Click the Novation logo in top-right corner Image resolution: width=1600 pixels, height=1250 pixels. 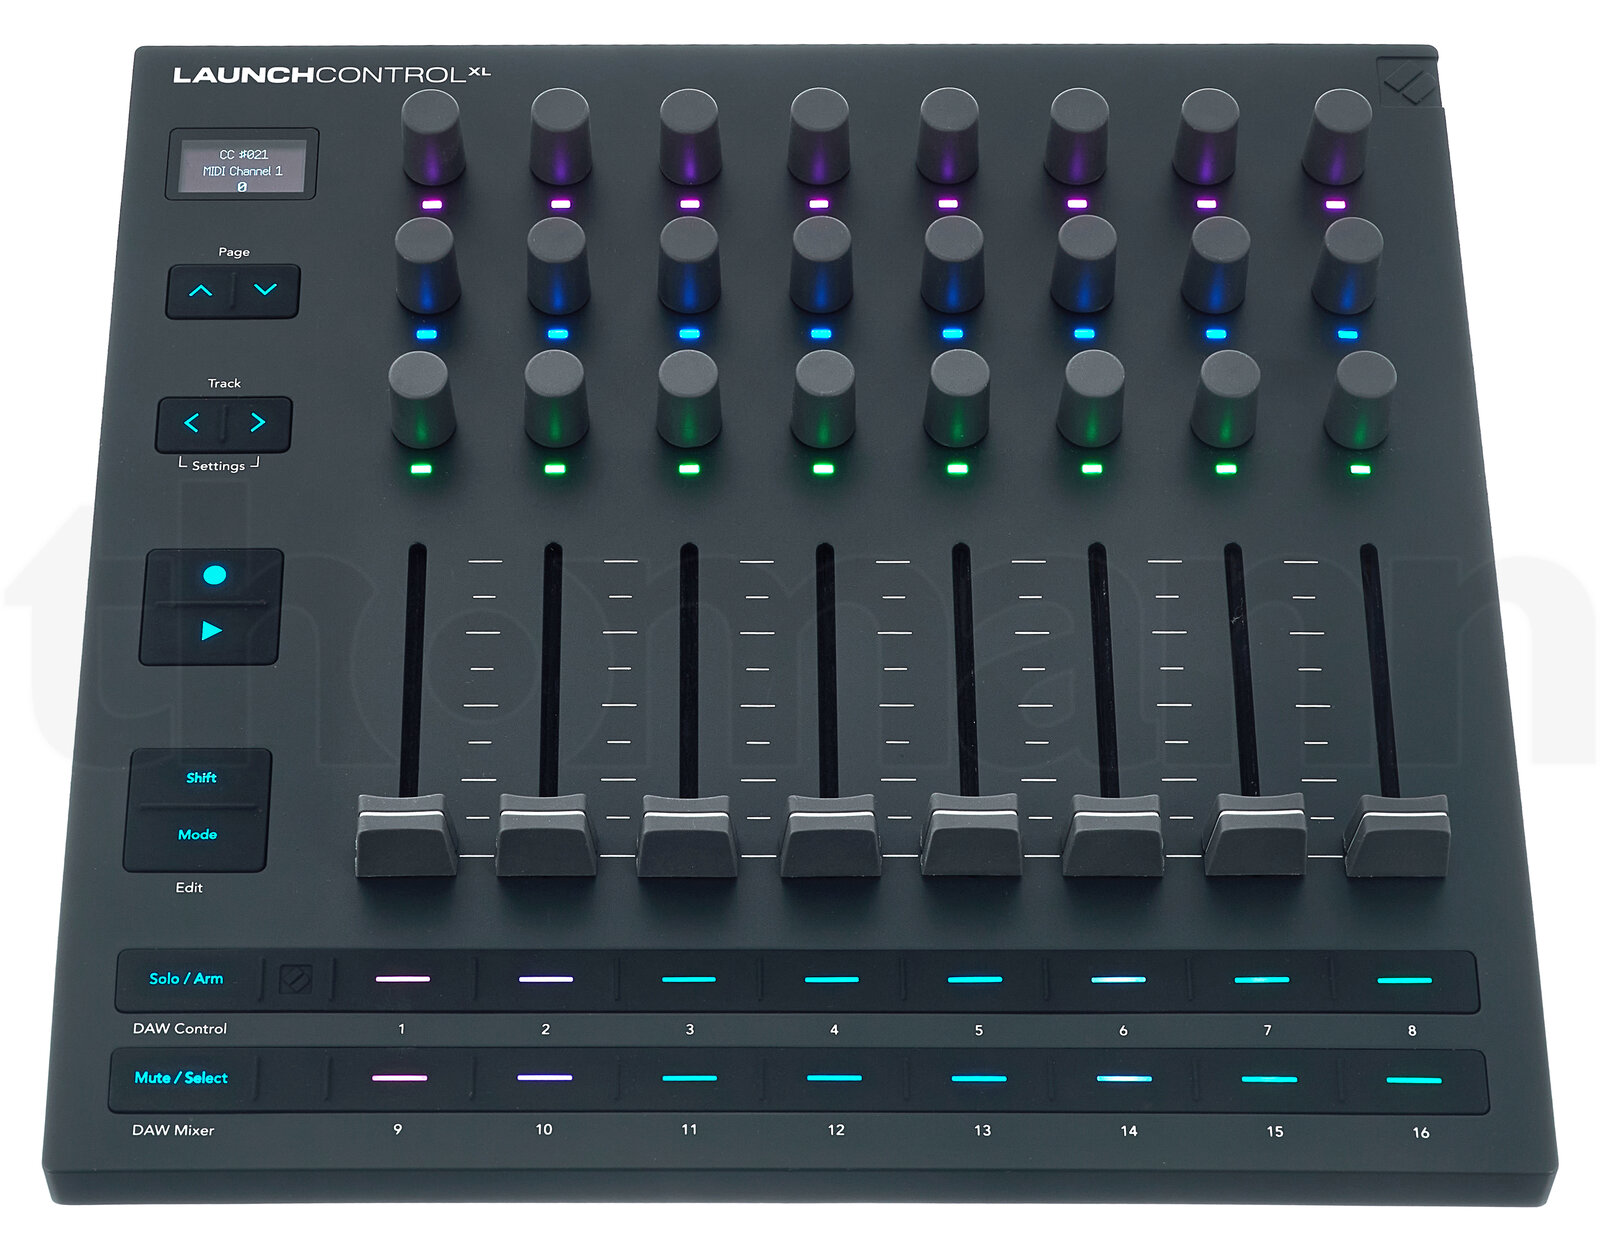click(x=1408, y=82)
